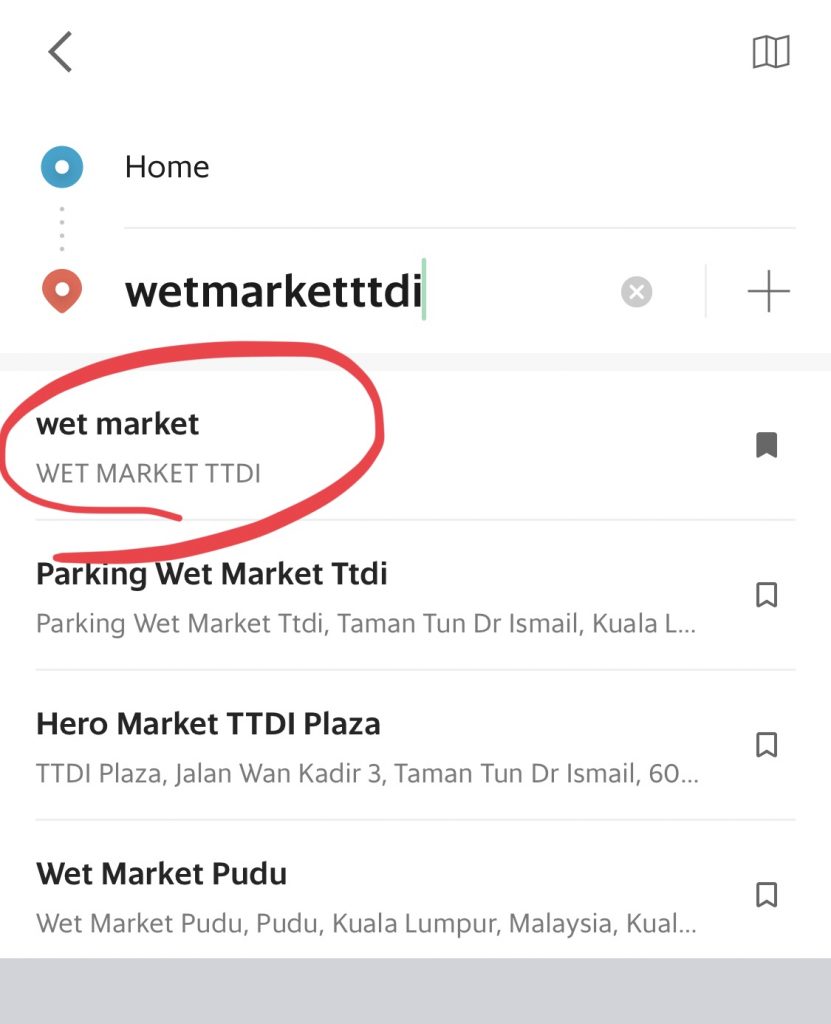Image resolution: width=831 pixels, height=1024 pixels.
Task: Bookmark Wet Market Pudu result
Action: pyautogui.click(x=766, y=895)
